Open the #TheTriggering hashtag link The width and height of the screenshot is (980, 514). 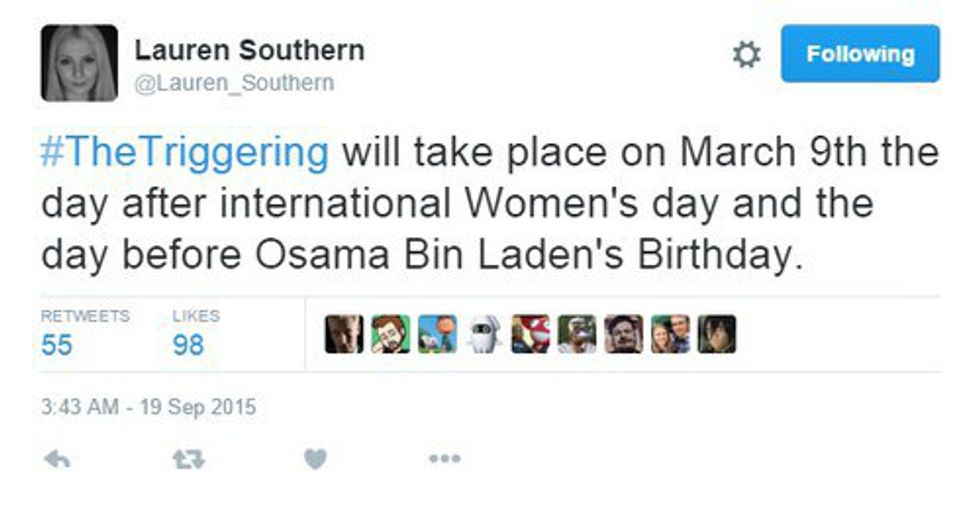click(x=185, y=154)
